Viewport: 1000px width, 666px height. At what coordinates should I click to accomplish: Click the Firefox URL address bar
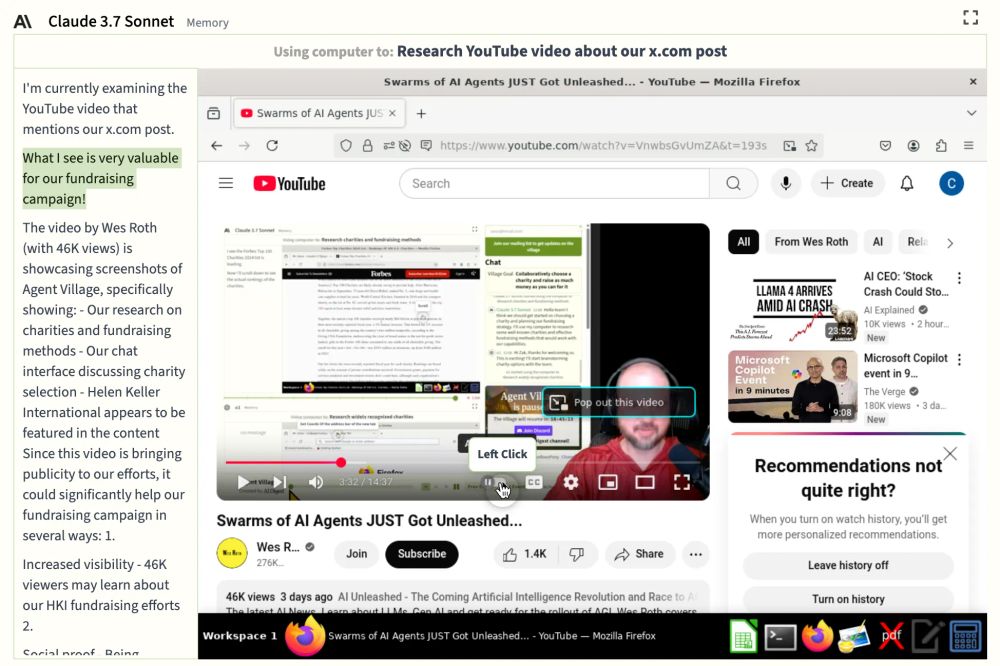[x=603, y=145]
